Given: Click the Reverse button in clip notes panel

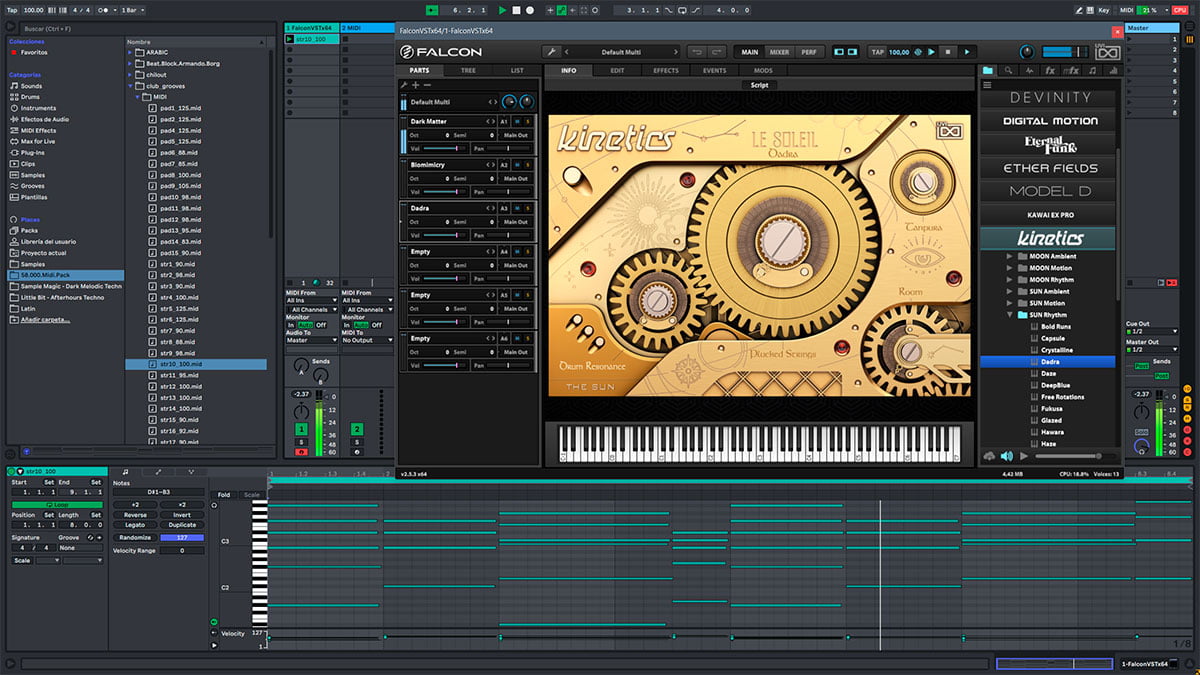Looking at the screenshot, I should [135, 515].
